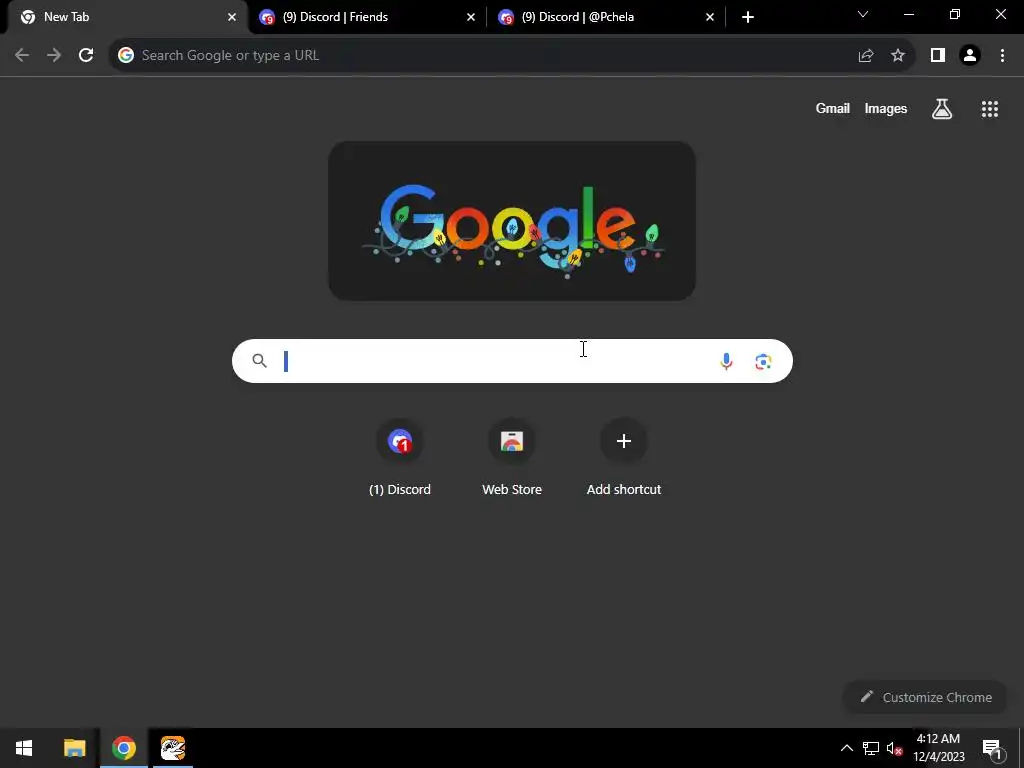This screenshot has width=1024, height=768.
Task: Click the browser back arrow
Action: pyautogui.click(x=22, y=56)
